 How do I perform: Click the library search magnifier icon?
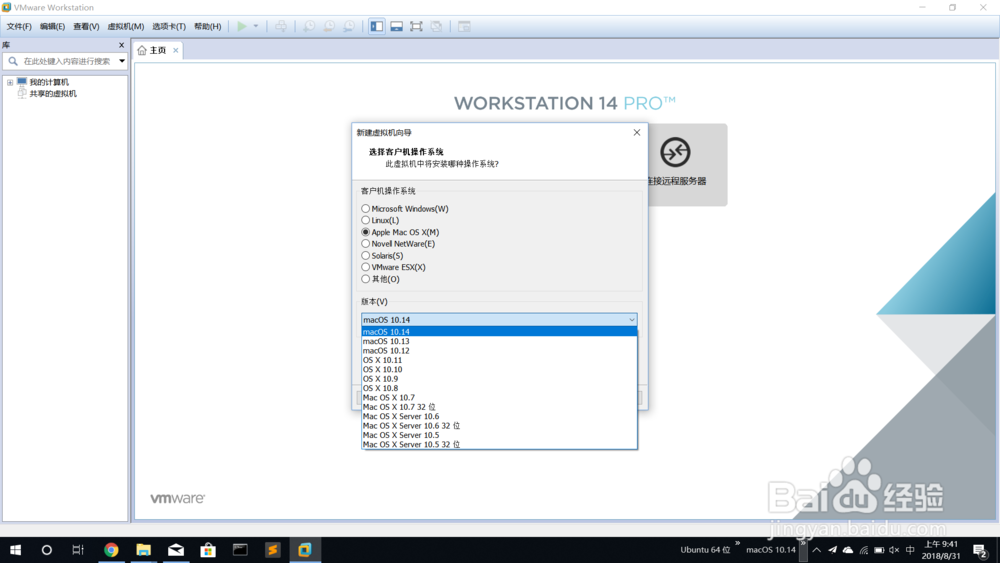coord(13,61)
